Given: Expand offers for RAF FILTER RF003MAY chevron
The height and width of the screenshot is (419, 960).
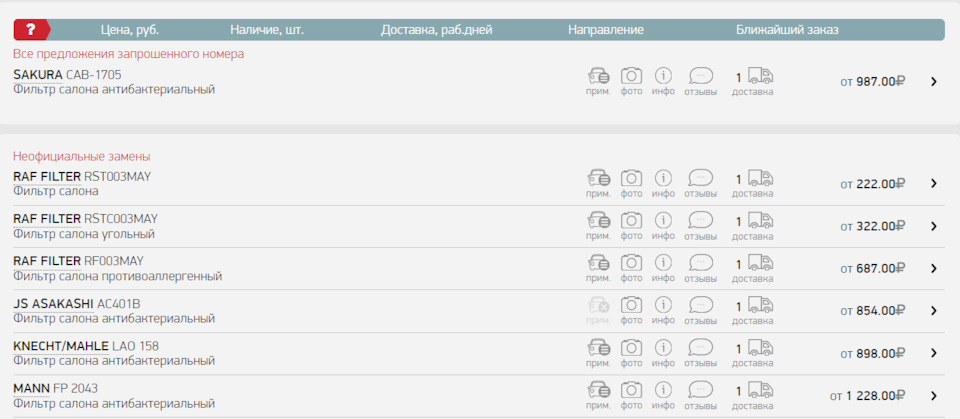Looking at the screenshot, I should (x=934, y=268).
